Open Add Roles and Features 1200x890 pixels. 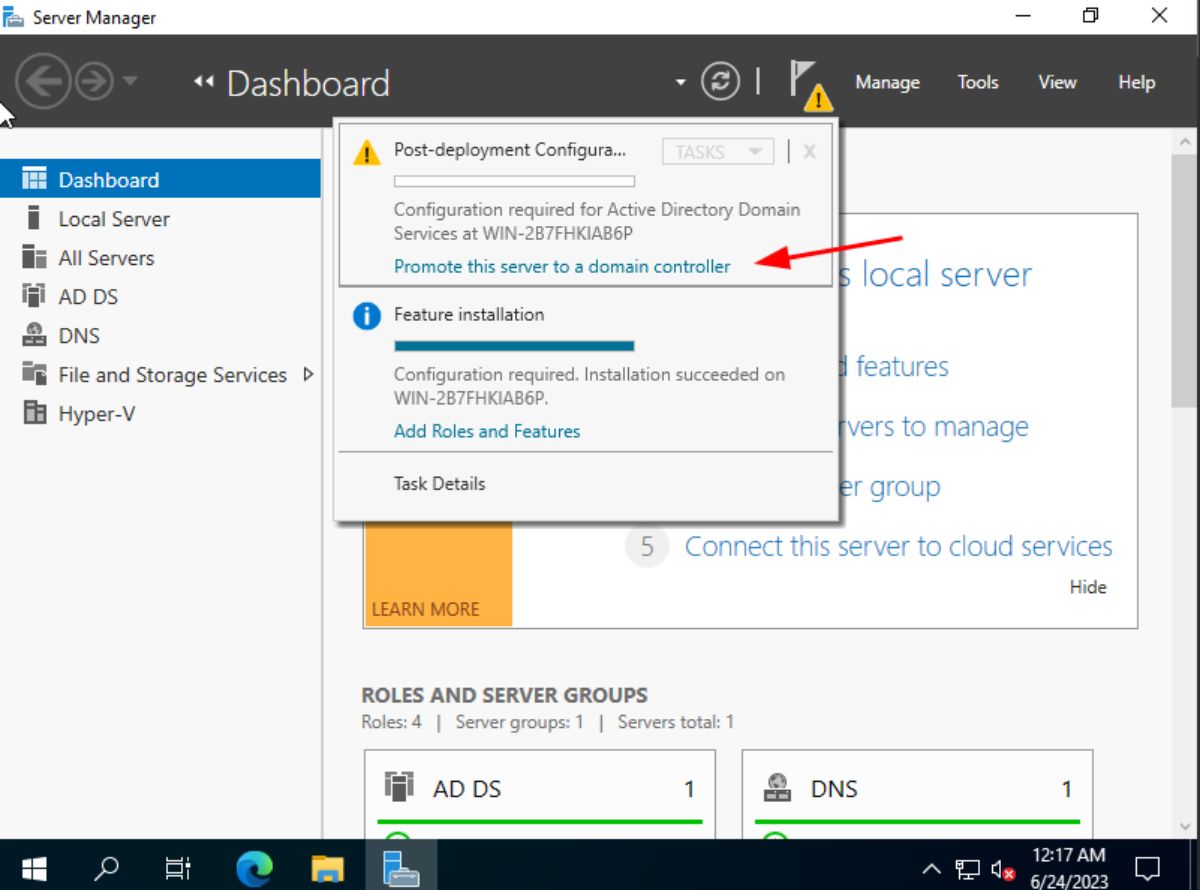click(487, 431)
